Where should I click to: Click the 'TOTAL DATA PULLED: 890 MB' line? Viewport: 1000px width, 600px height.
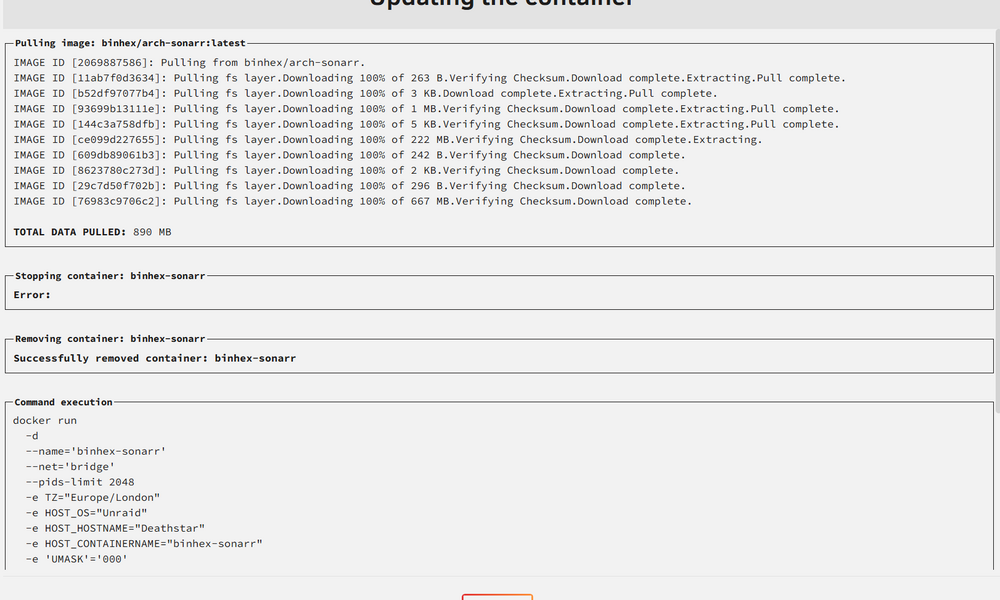tap(92, 232)
